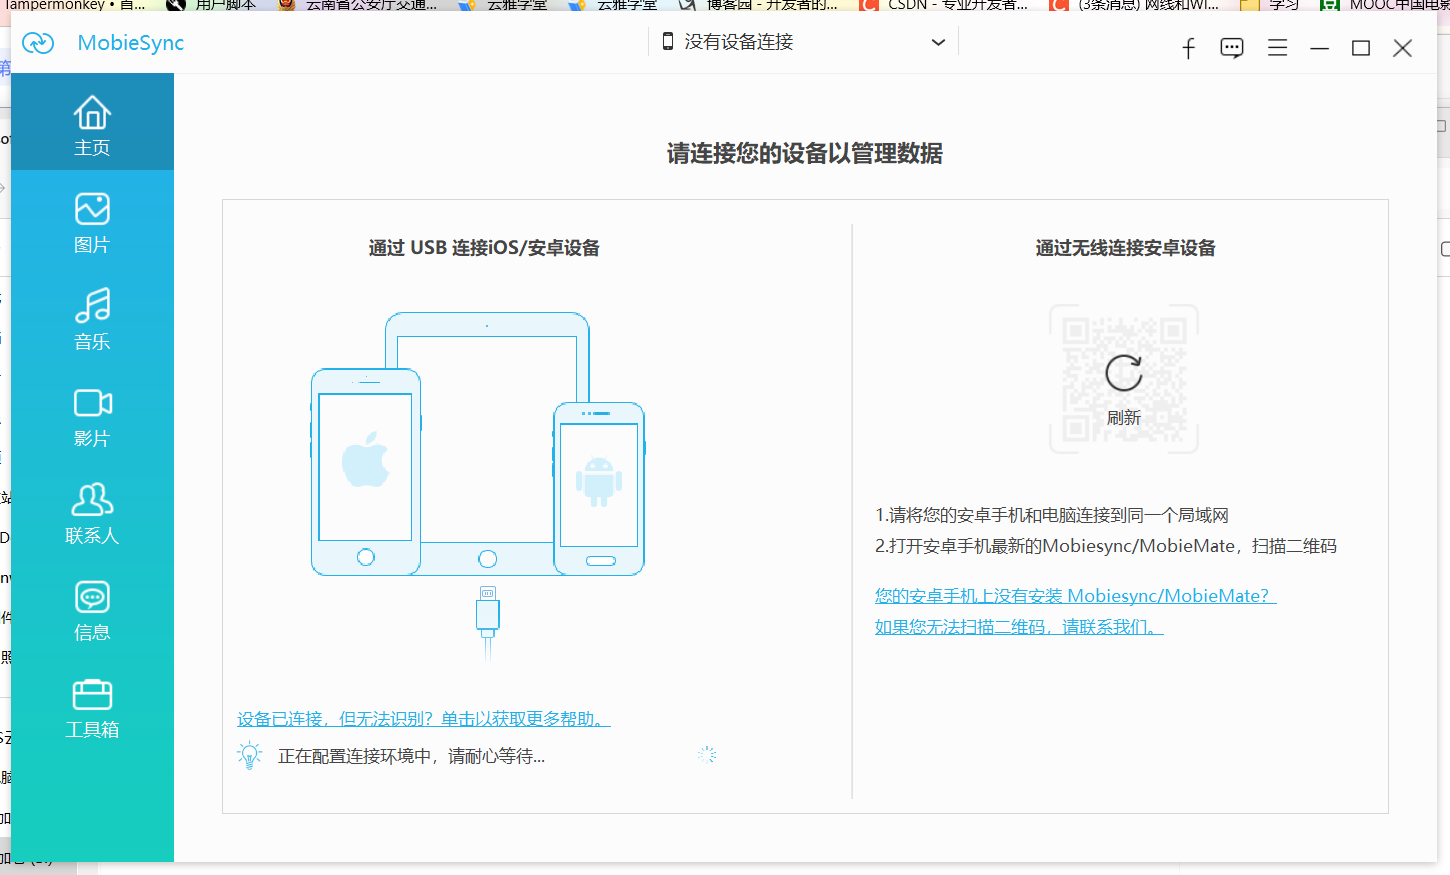Click the iPhone device illustration
Image resolution: width=1450 pixels, height=875 pixels.
[366, 472]
